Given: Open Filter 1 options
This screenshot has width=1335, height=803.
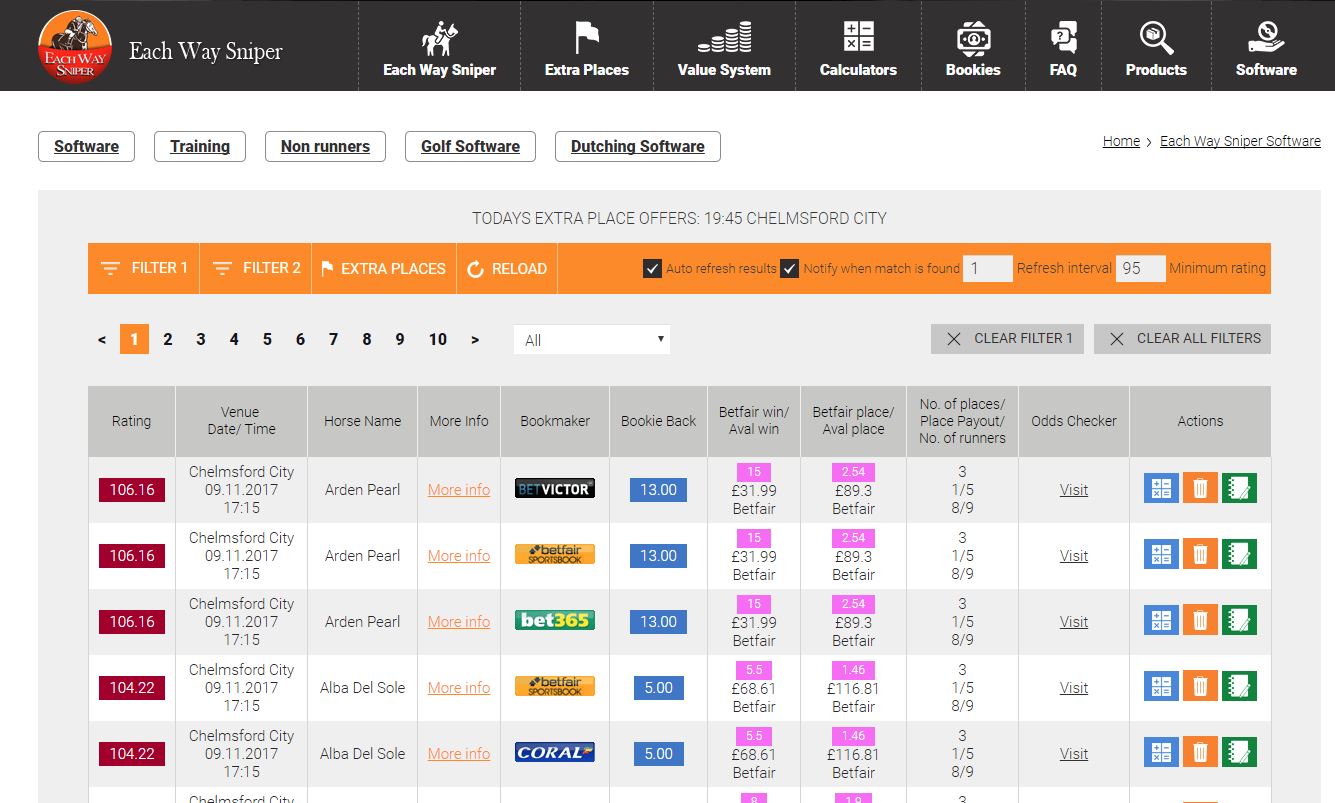Looking at the screenshot, I should pos(144,268).
